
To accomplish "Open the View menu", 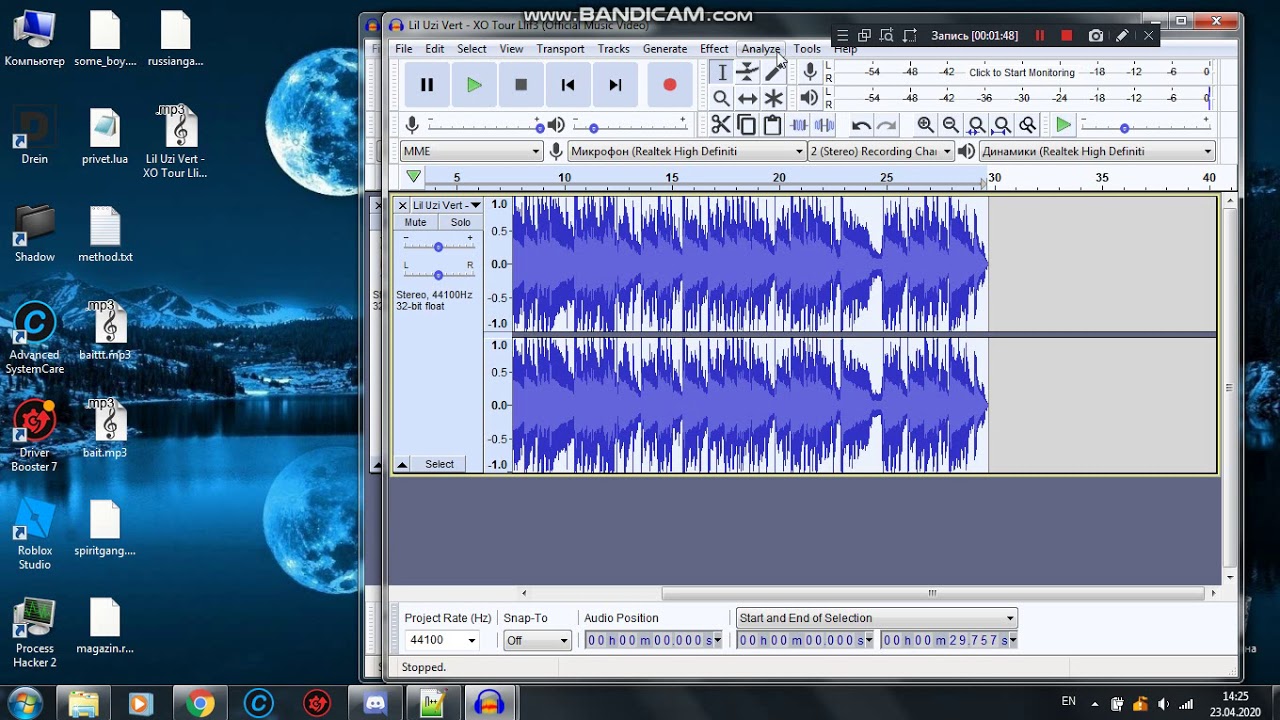I will pos(511,49).
